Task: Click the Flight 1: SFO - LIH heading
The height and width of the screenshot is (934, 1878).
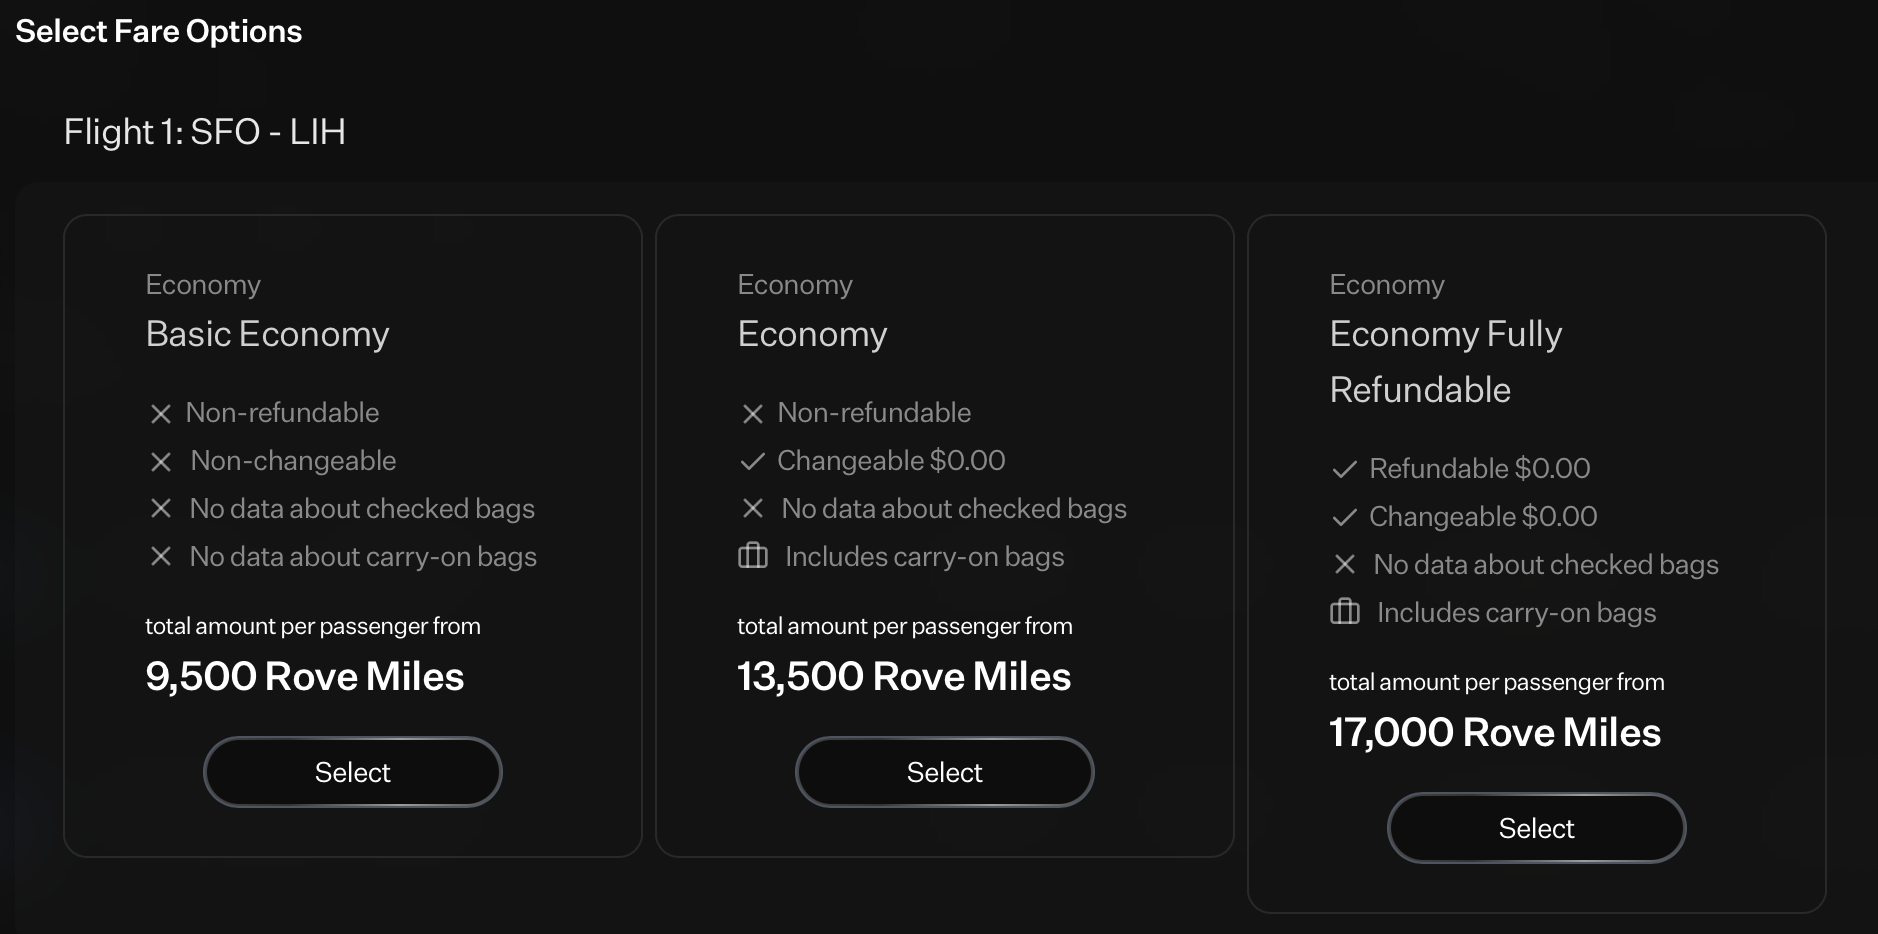Action: (x=205, y=131)
